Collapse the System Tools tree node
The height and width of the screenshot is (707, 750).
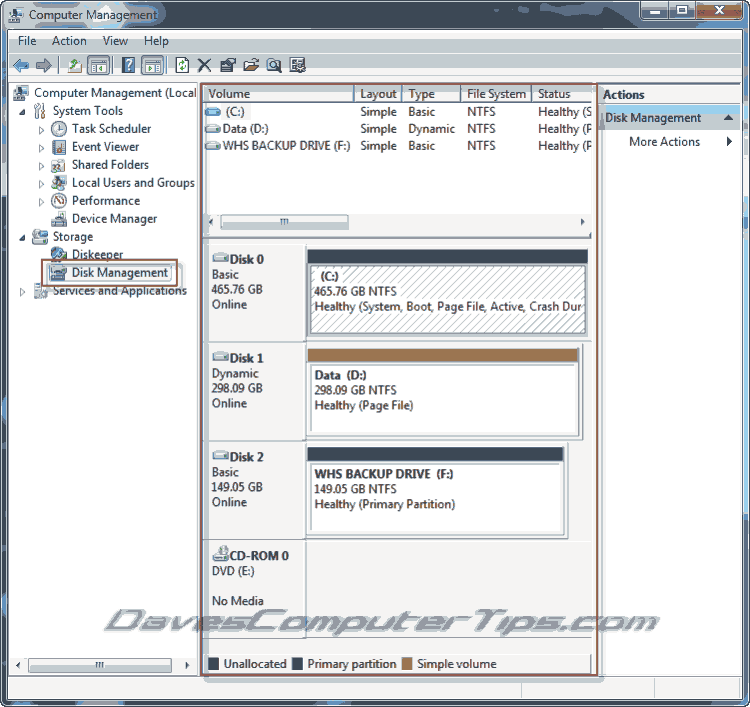22,112
